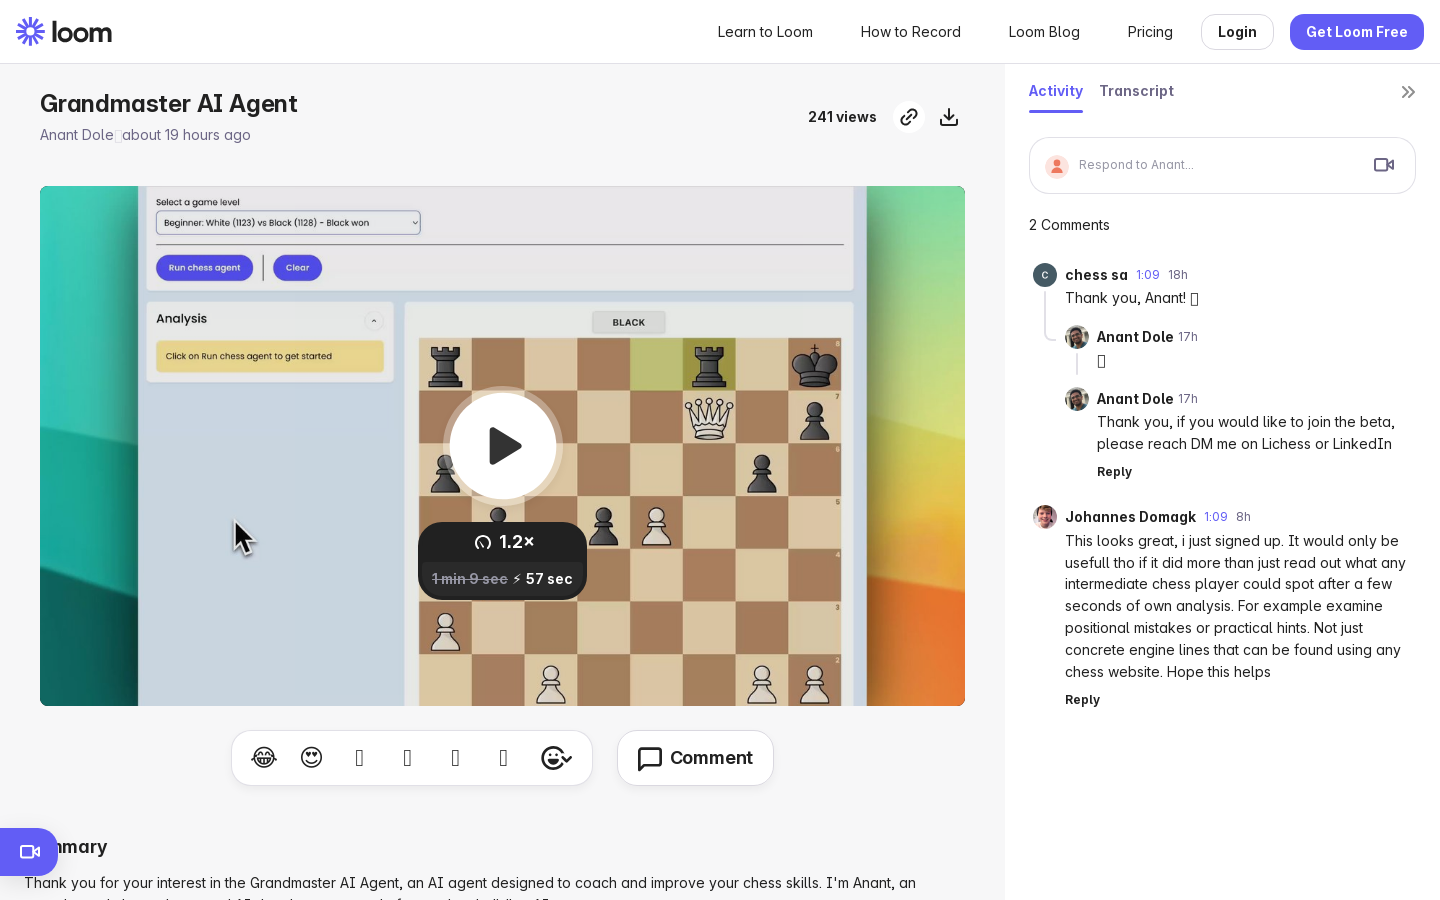The height and width of the screenshot is (900, 1440).
Task: Click Johannes Domagk's profile picture
Action: click(1045, 517)
